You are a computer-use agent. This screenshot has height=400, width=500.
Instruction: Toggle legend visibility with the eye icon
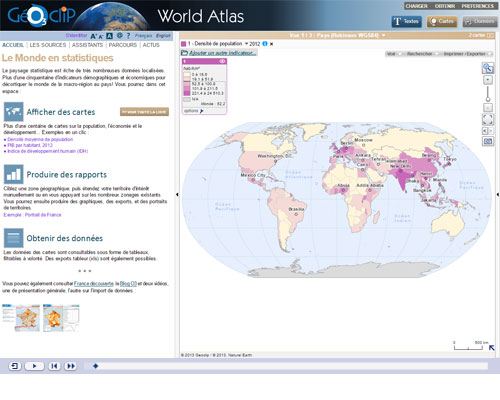[x=222, y=61]
